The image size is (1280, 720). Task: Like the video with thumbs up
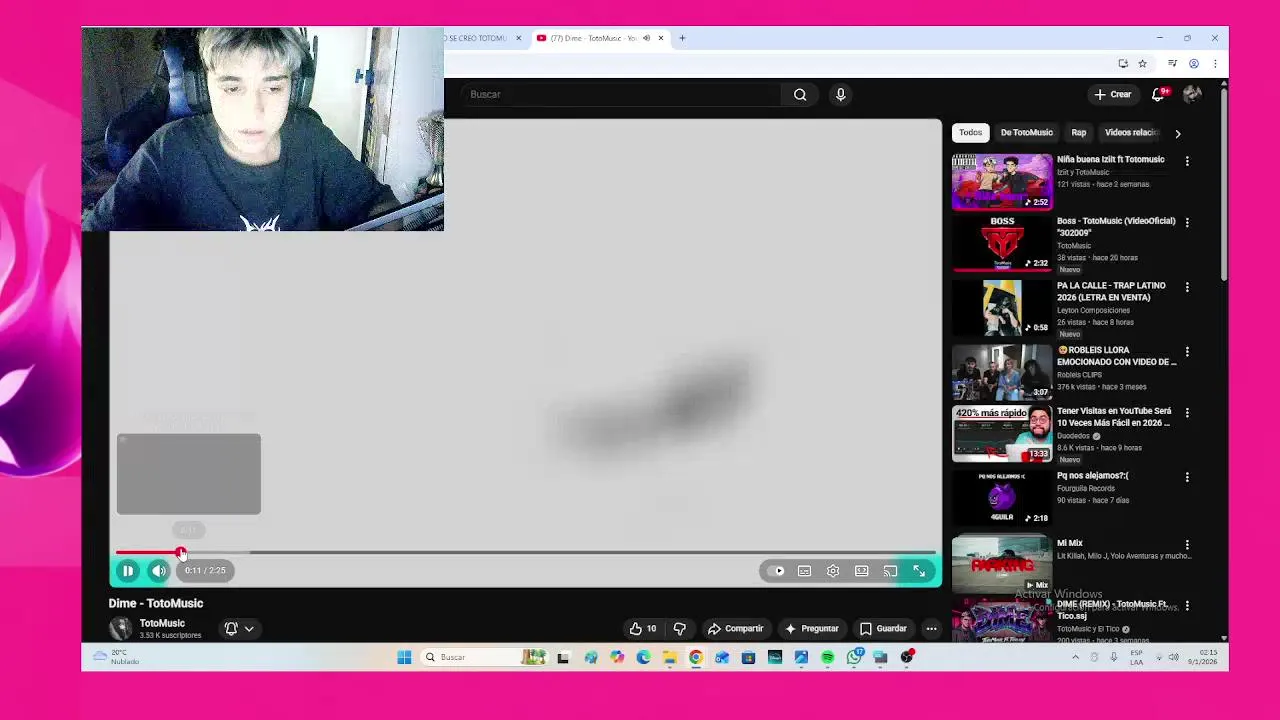click(x=643, y=629)
